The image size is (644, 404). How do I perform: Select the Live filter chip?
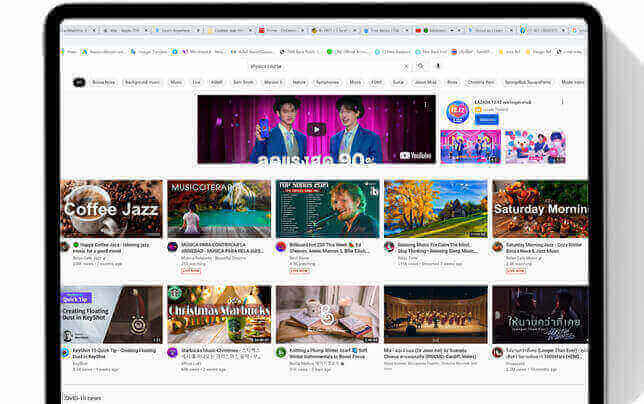(196, 82)
